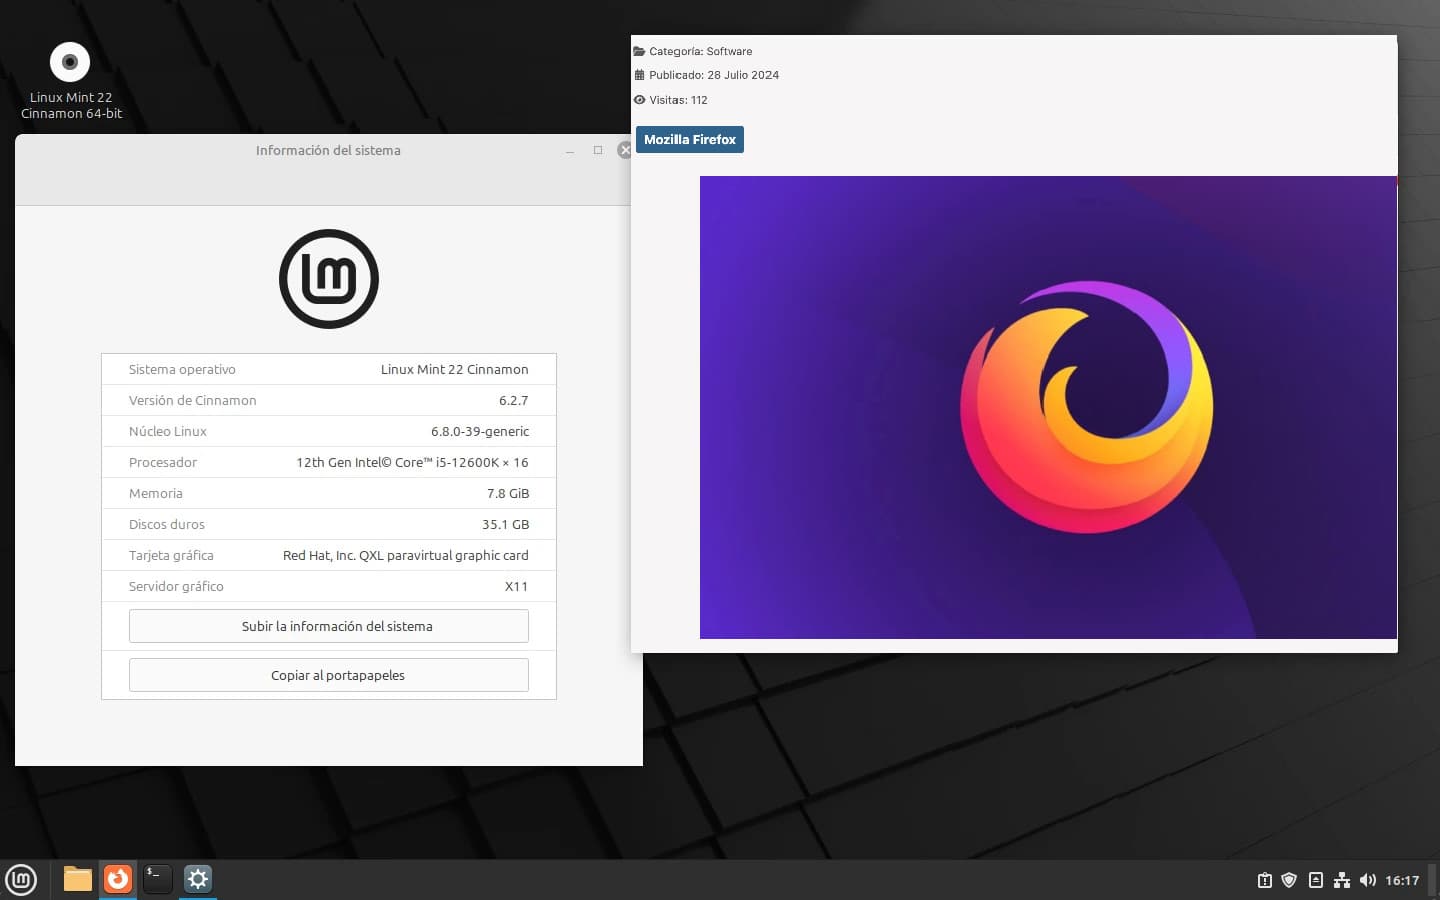This screenshot has width=1440, height=900.
Task: Activate the system settings gear in the panel
Action: 198,879
